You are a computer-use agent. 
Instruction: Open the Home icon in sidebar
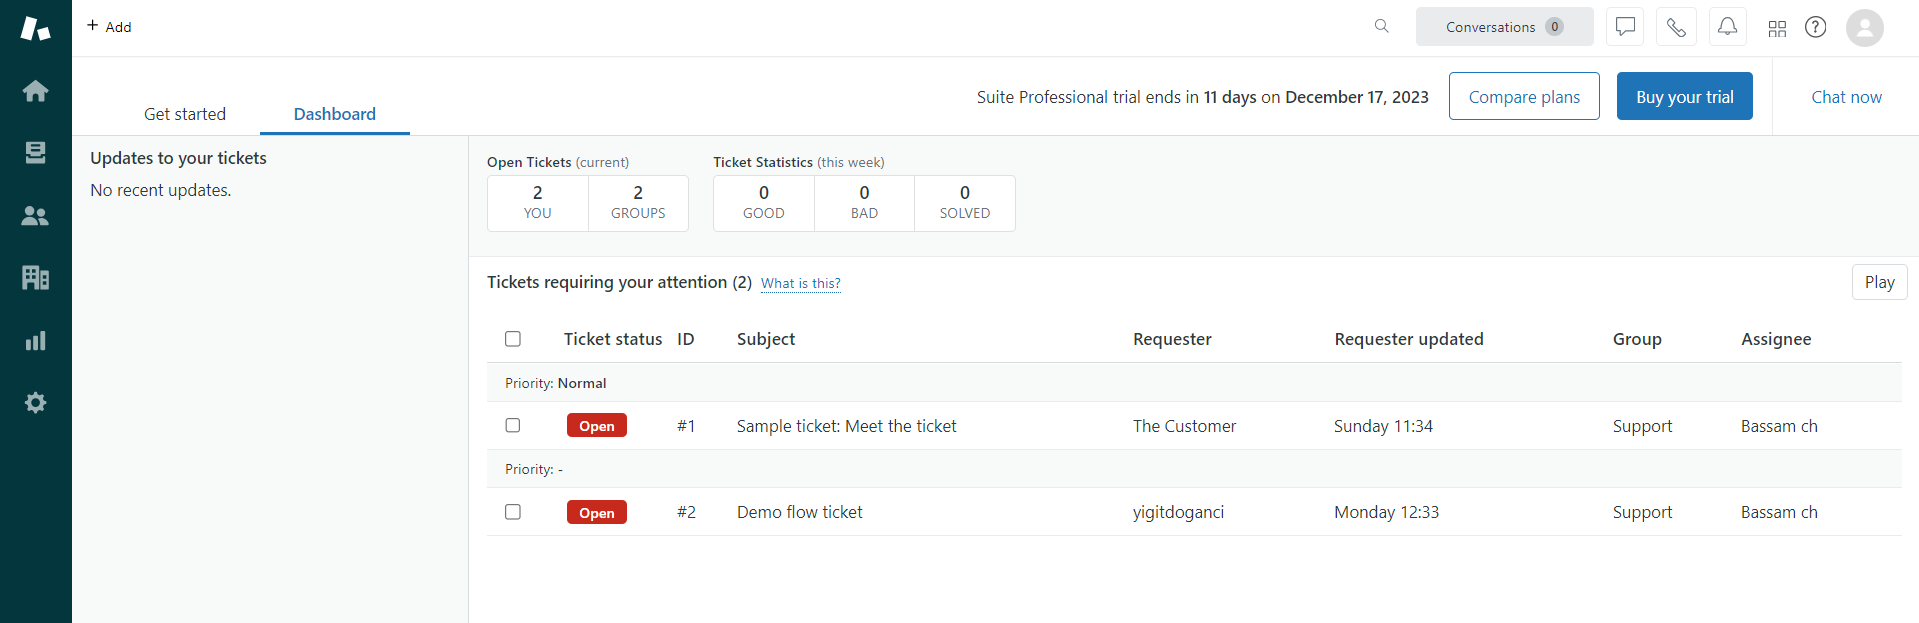click(x=35, y=91)
